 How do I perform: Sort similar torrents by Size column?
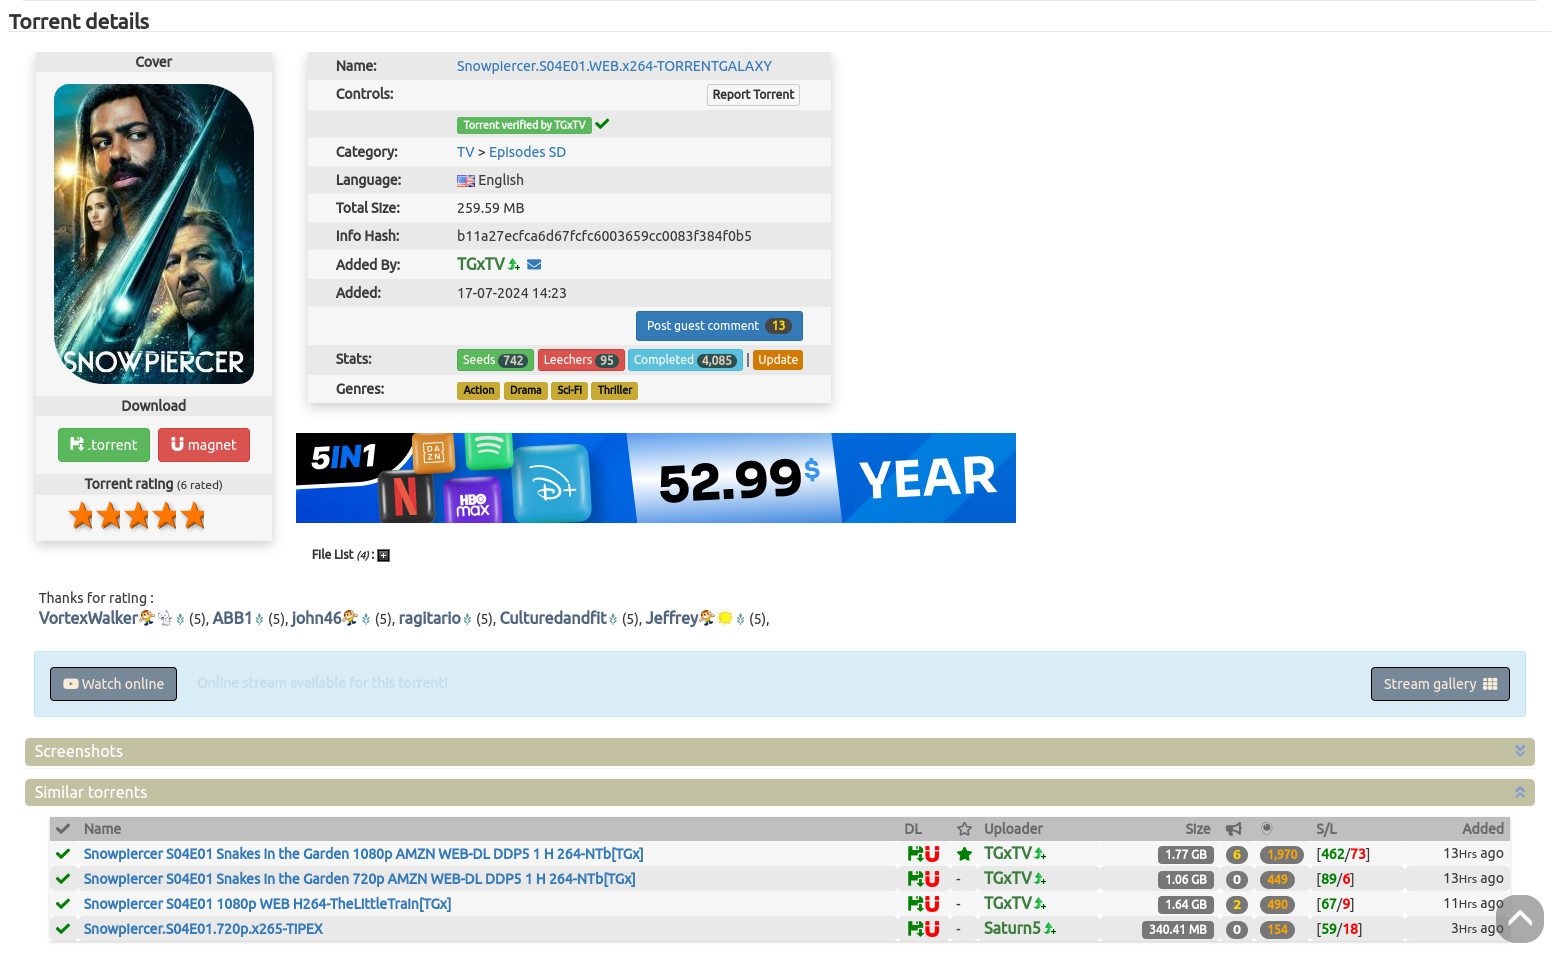point(1198,829)
